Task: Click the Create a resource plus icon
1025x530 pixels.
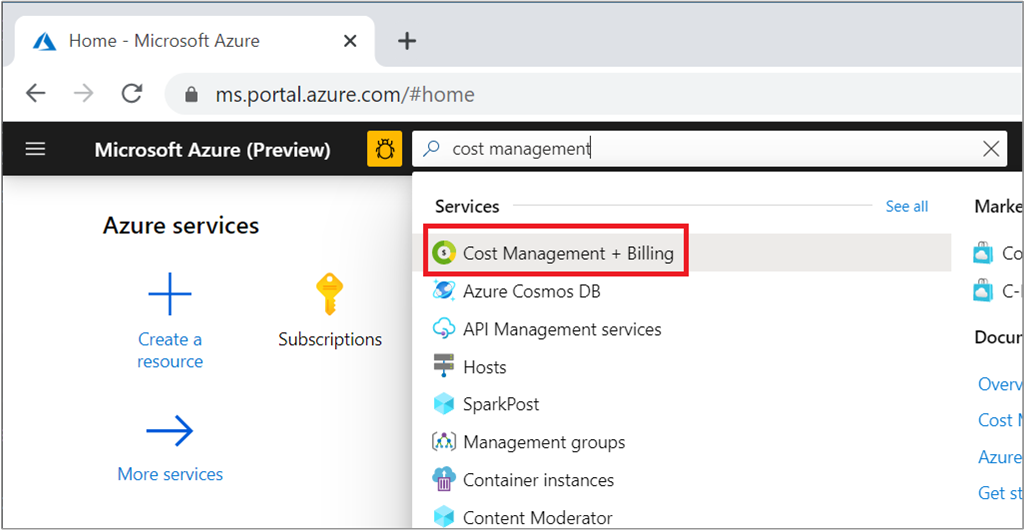Action: (170, 294)
